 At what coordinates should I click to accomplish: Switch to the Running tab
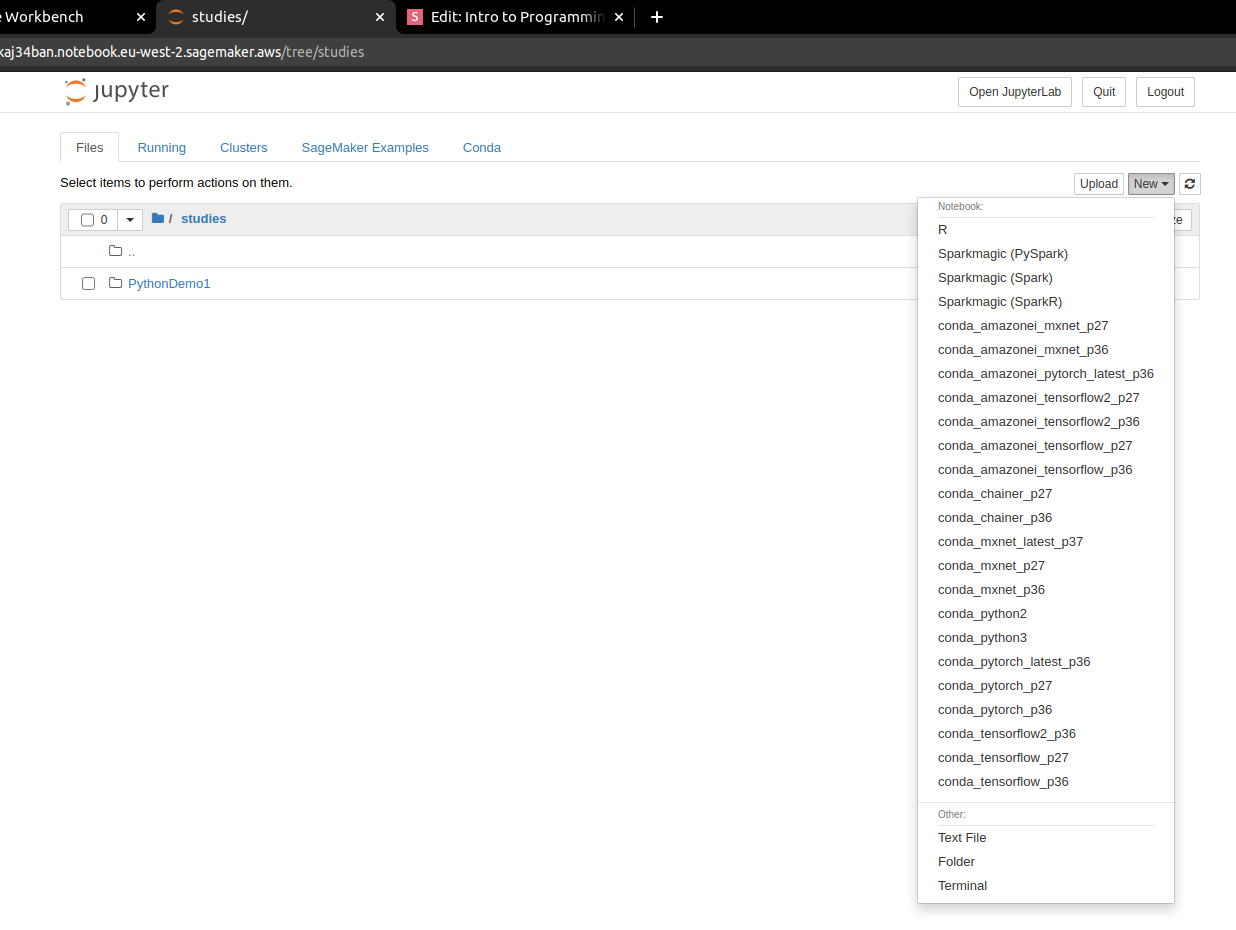click(x=162, y=147)
